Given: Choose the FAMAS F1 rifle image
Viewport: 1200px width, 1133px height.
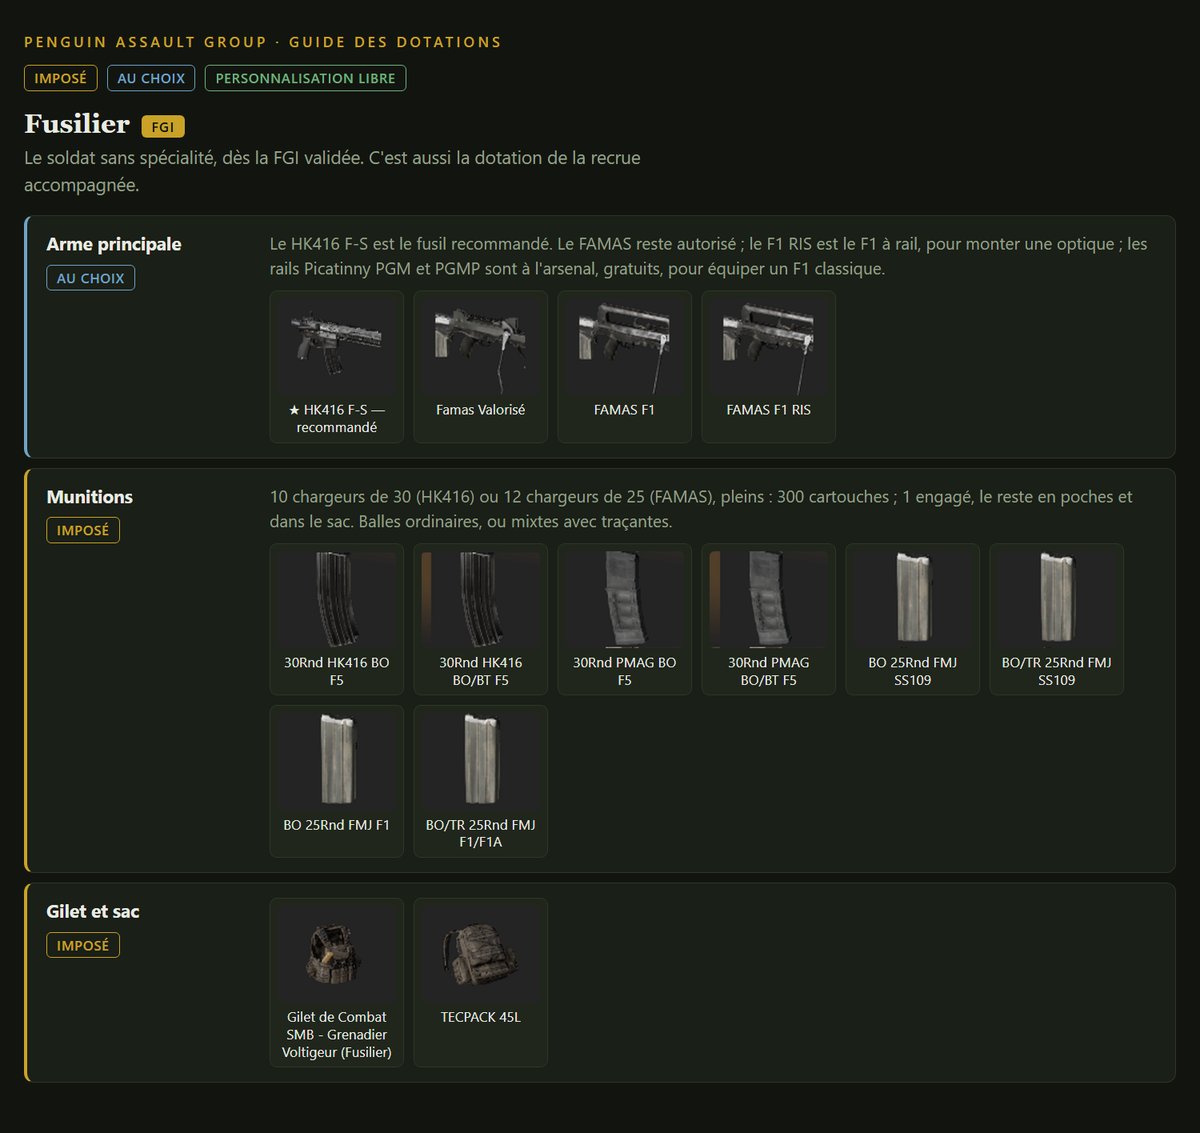Looking at the screenshot, I should click(x=625, y=346).
